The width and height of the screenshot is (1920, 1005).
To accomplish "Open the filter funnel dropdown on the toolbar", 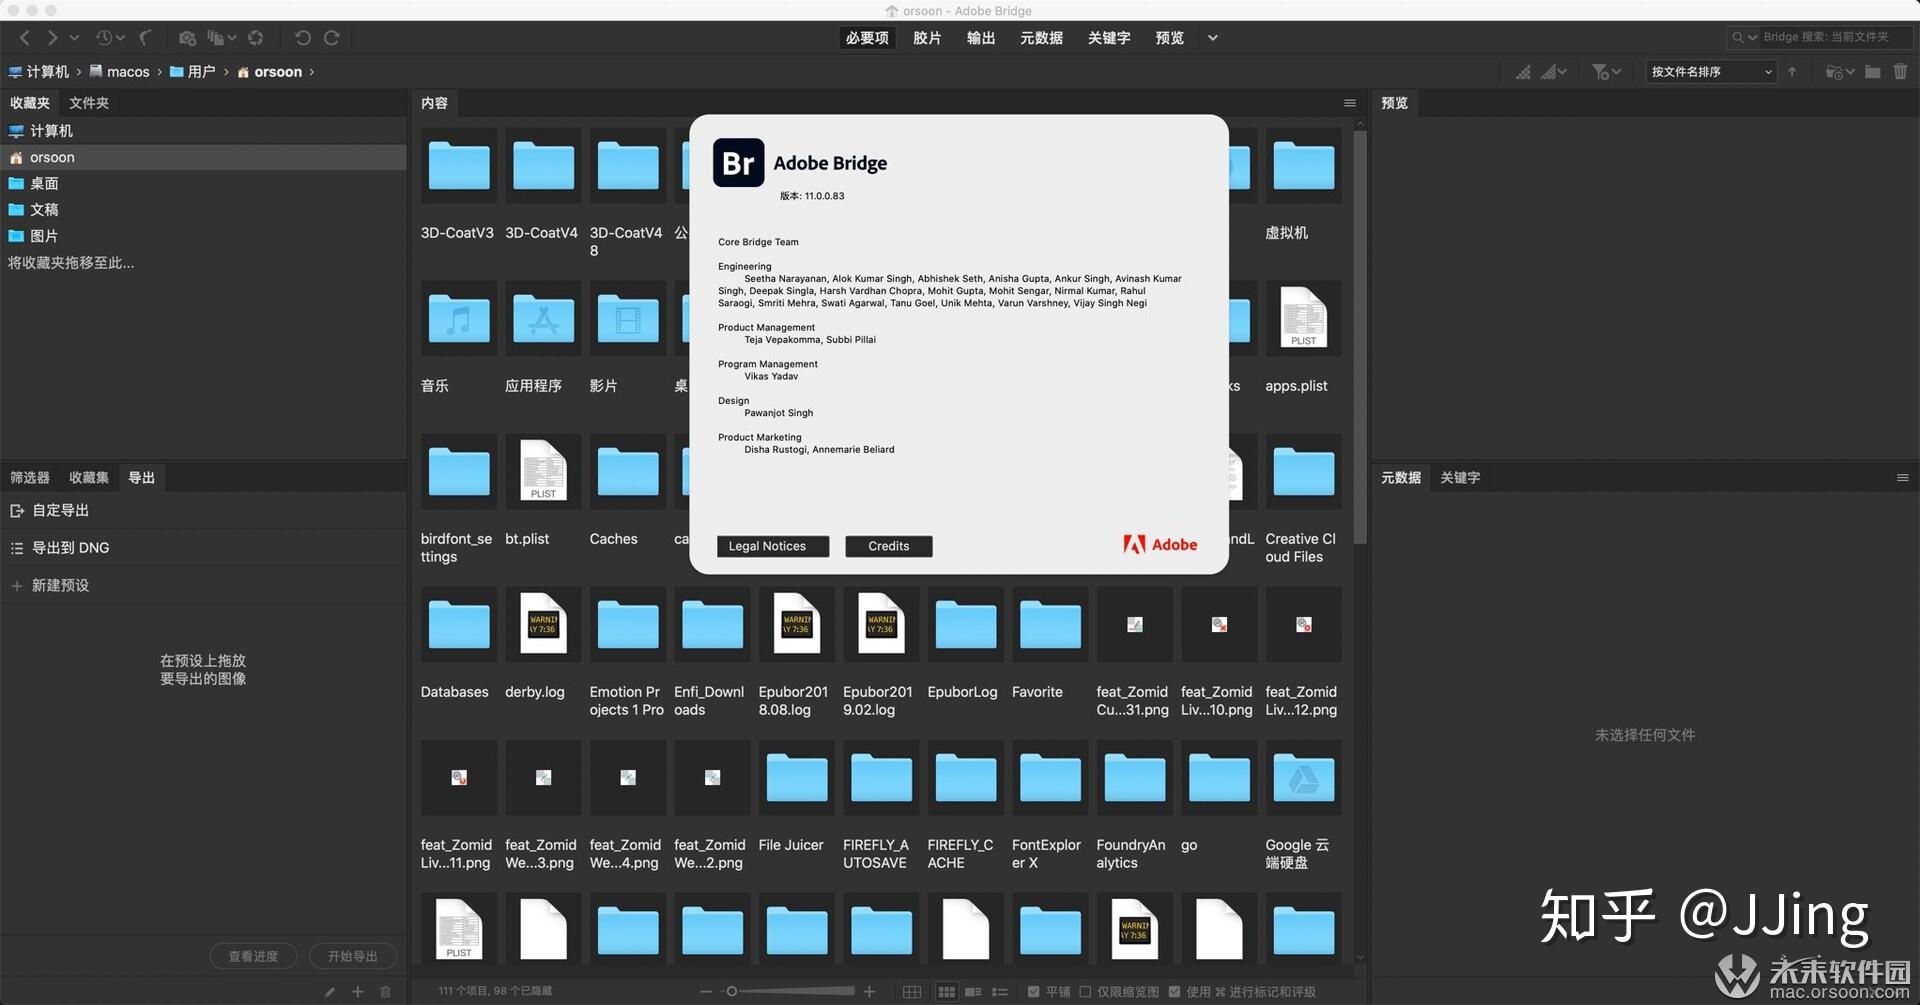I will click(x=1605, y=72).
